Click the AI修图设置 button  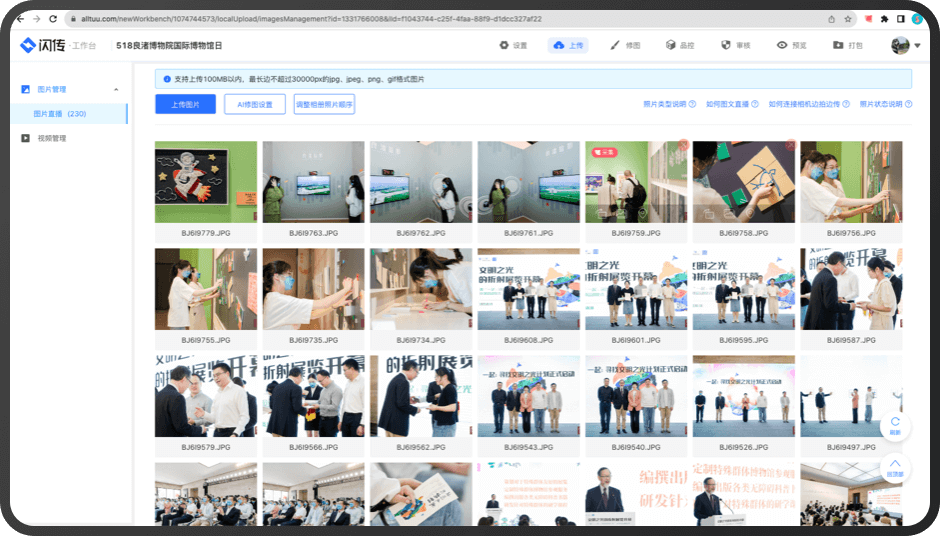[x=255, y=104]
